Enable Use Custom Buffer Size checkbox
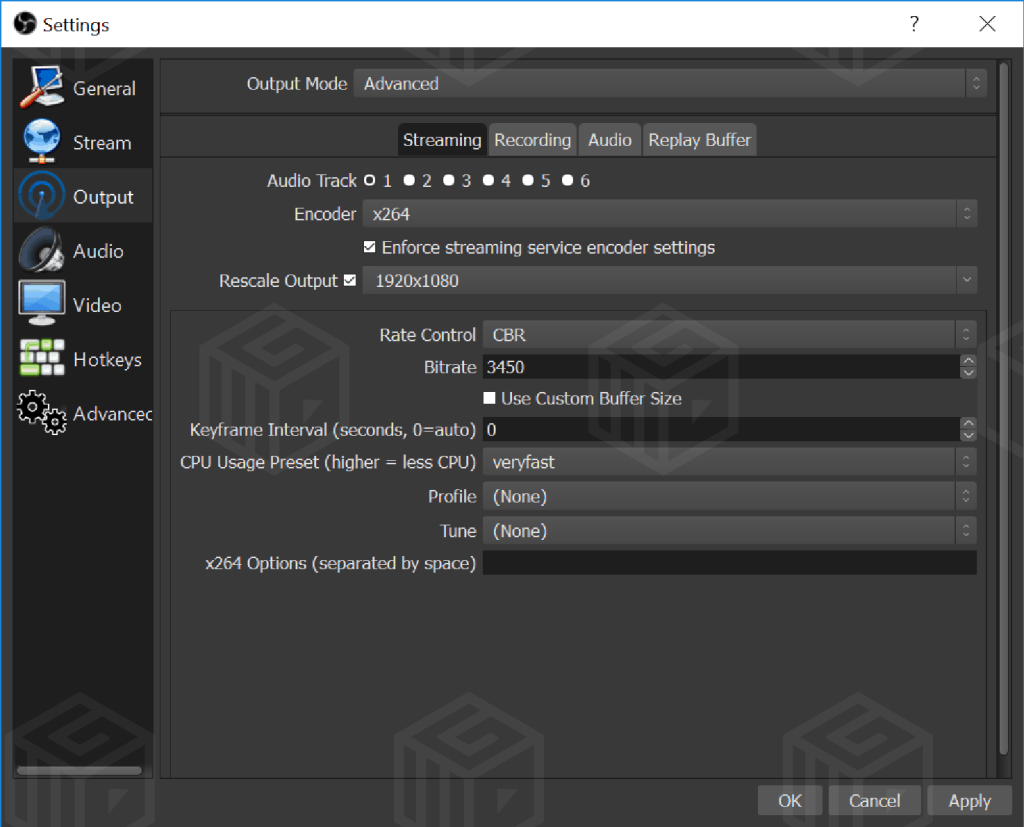 (x=489, y=398)
